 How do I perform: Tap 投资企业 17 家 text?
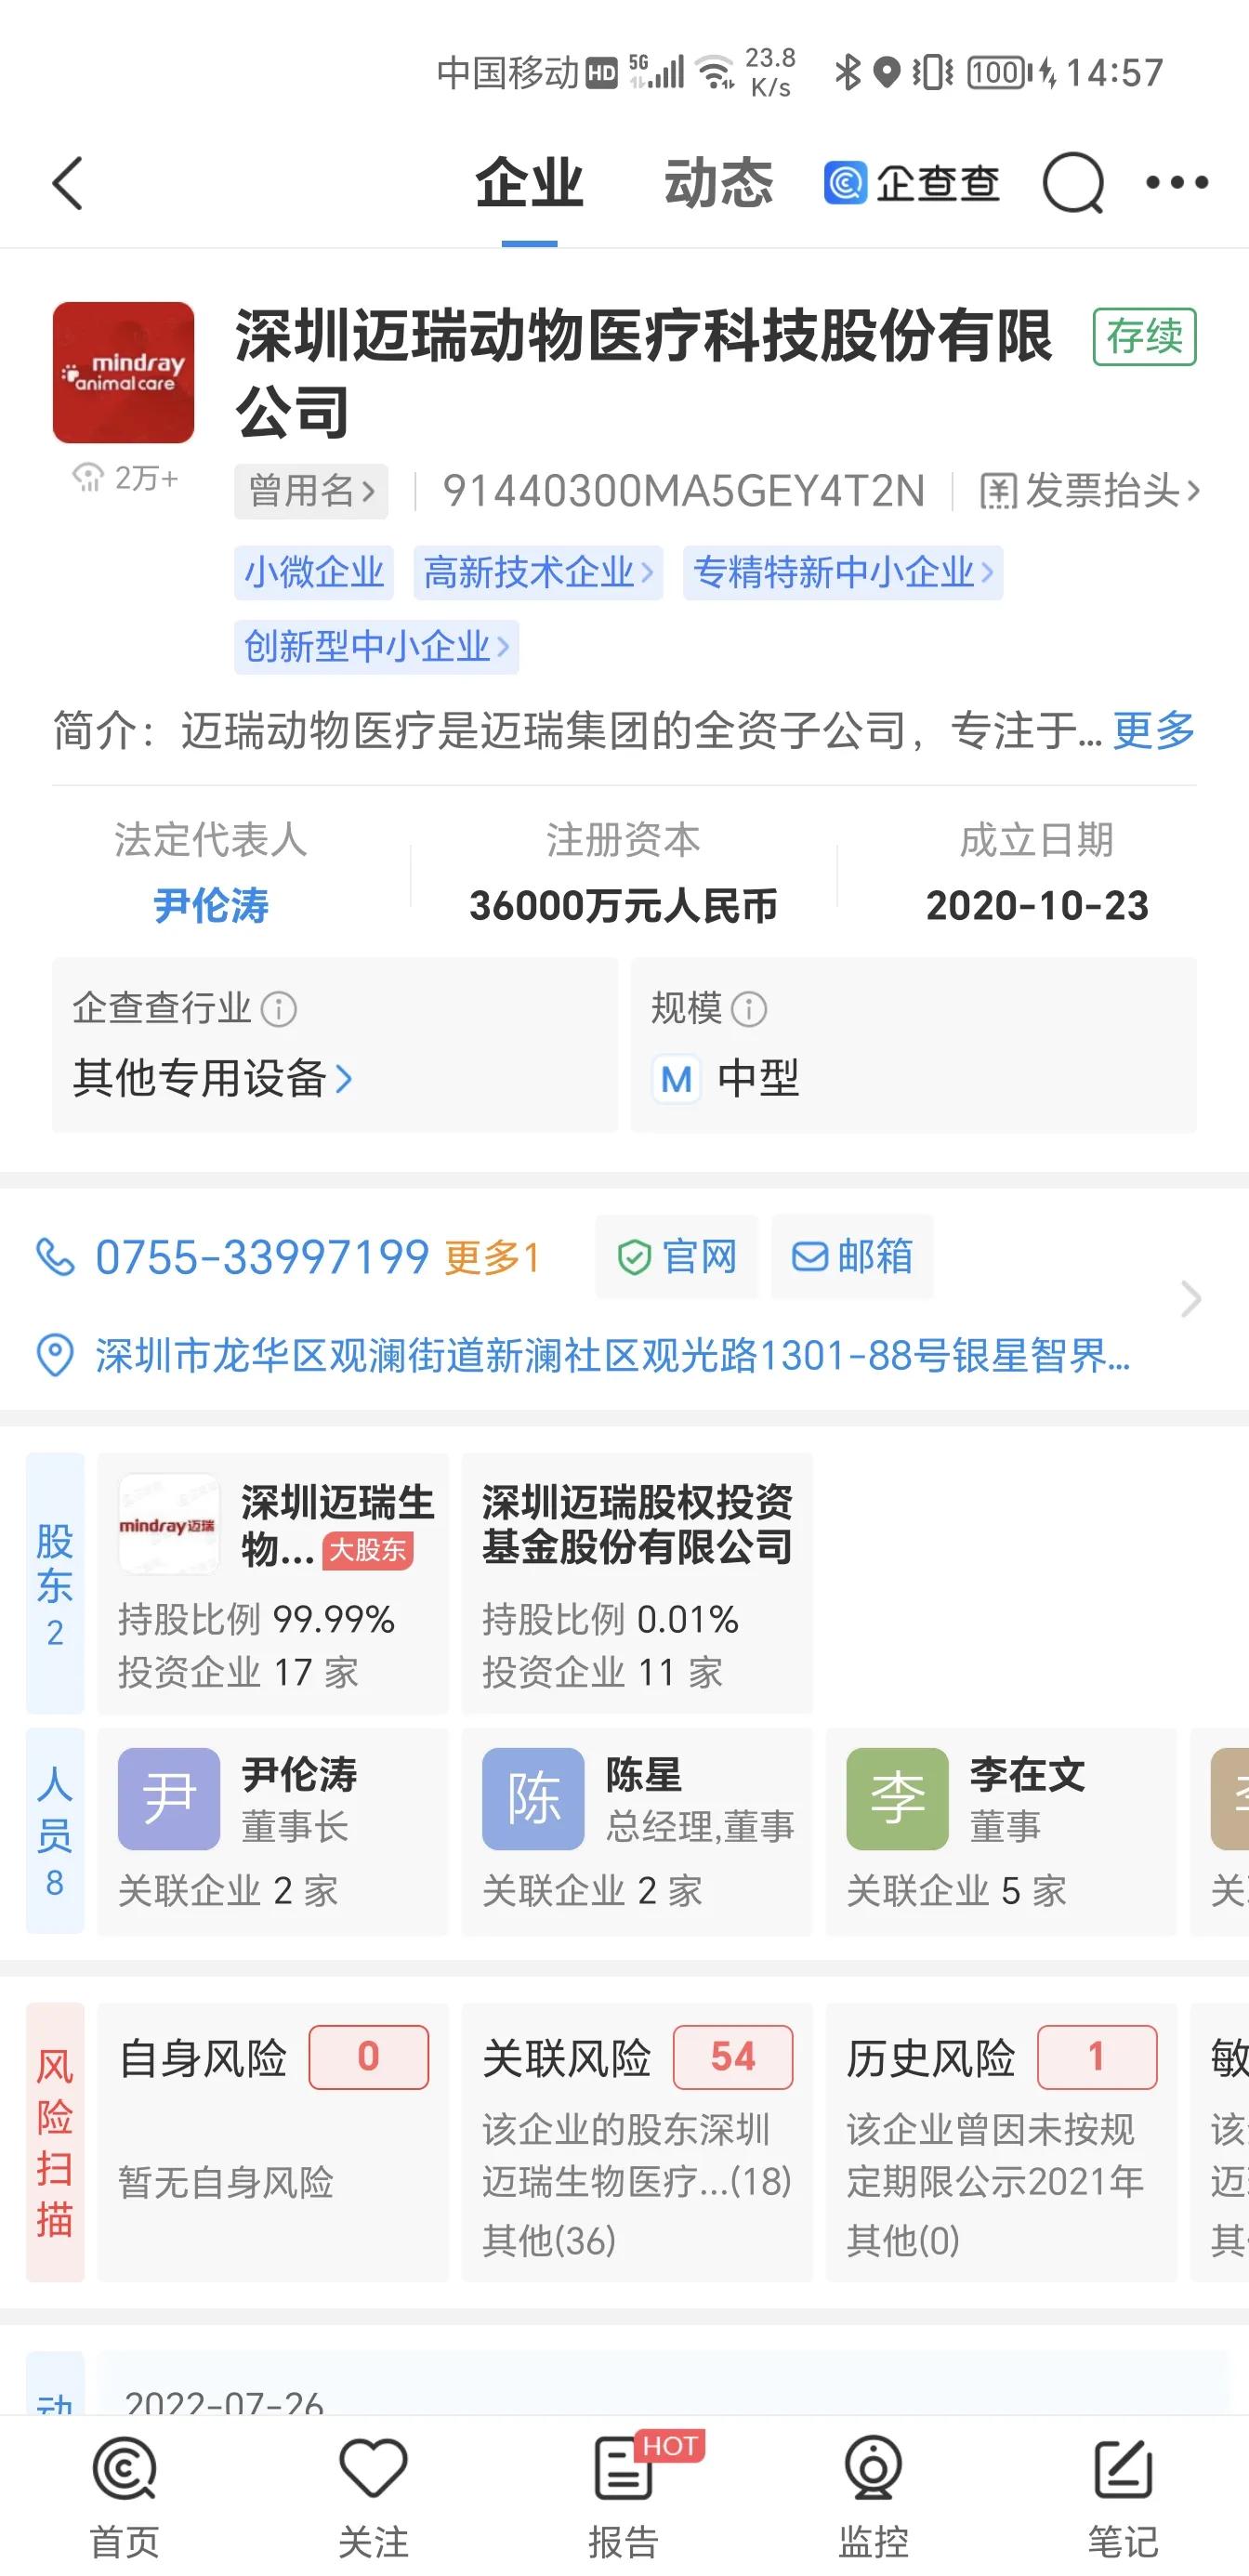click(x=238, y=1672)
